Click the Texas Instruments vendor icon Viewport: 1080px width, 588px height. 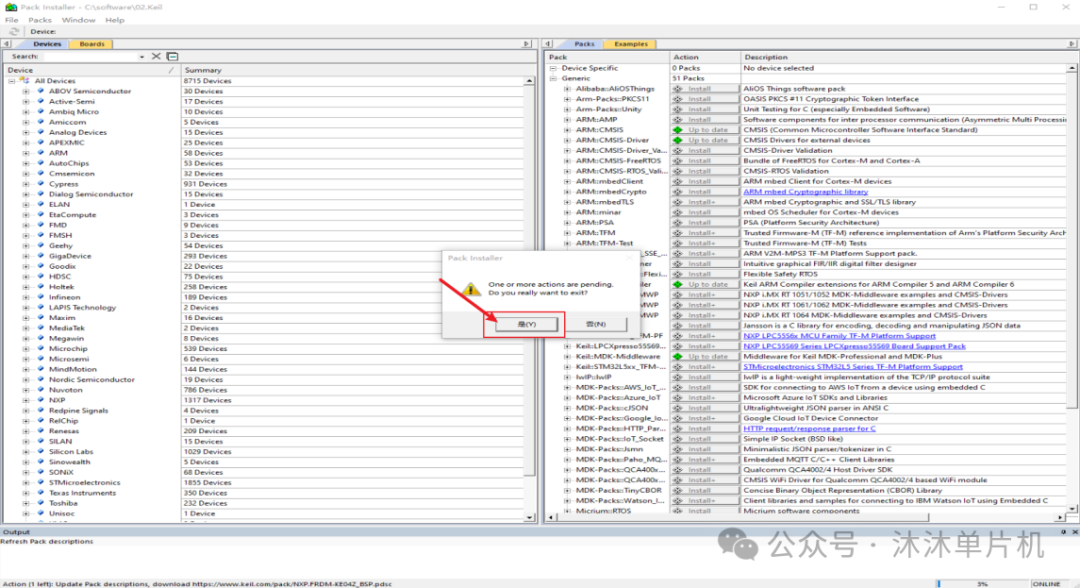[x=41, y=493]
